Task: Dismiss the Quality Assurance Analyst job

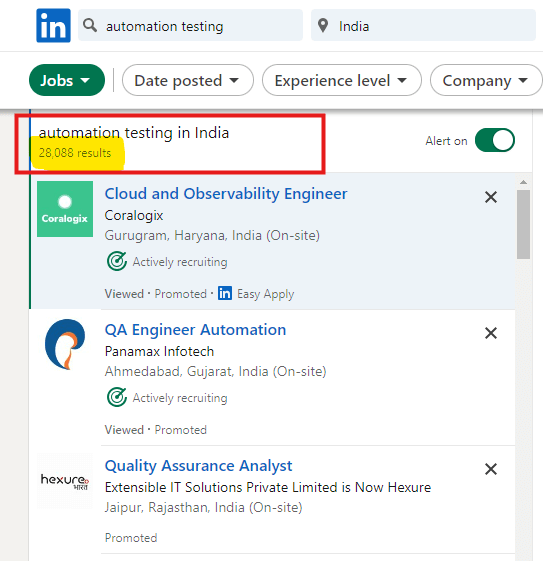Action: 491,469
